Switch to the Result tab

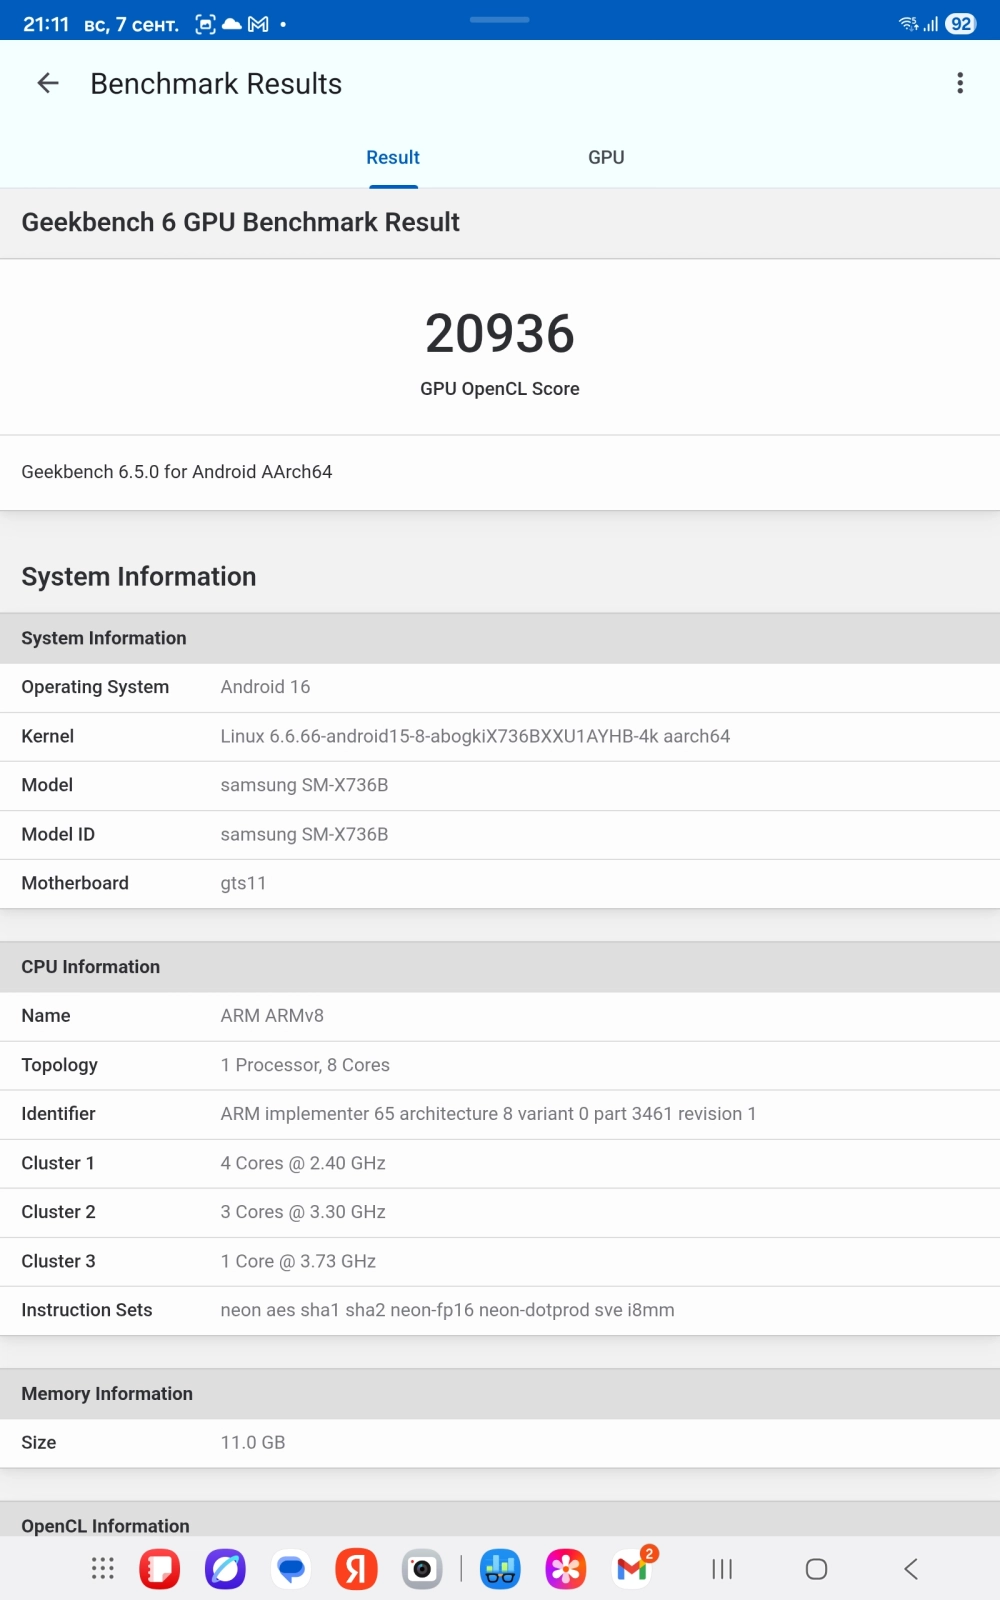click(393, 158)
